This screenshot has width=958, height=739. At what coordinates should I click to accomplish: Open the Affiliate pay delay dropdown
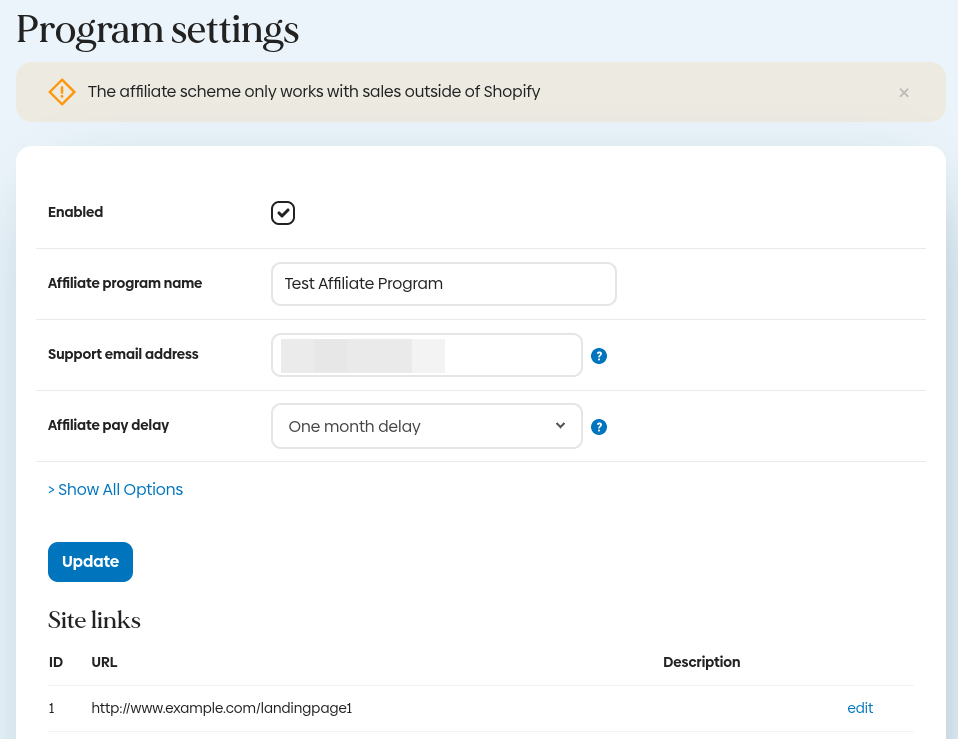(x=426, y=426)
